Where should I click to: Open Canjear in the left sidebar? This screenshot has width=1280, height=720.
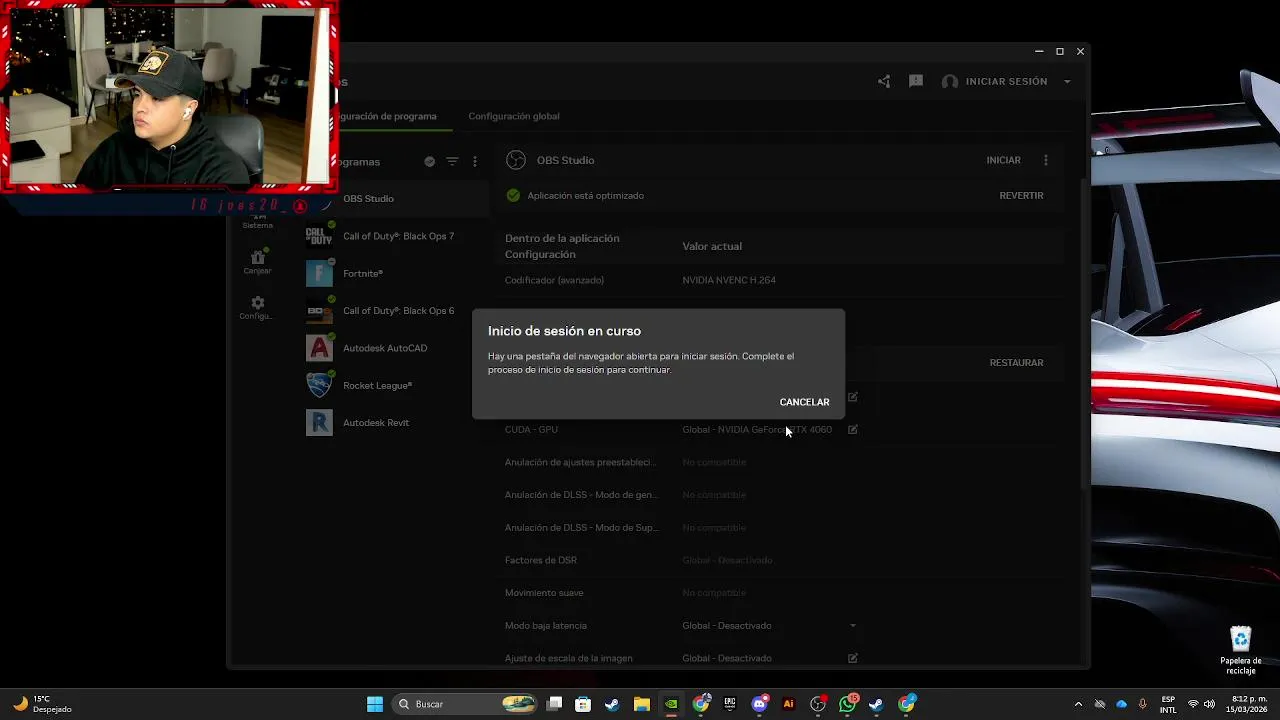257,262
